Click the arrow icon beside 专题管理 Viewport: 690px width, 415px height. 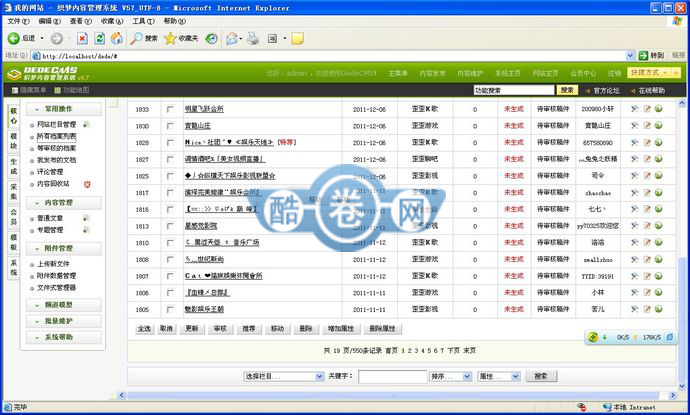pyautogui.click(x=86, y=230)
